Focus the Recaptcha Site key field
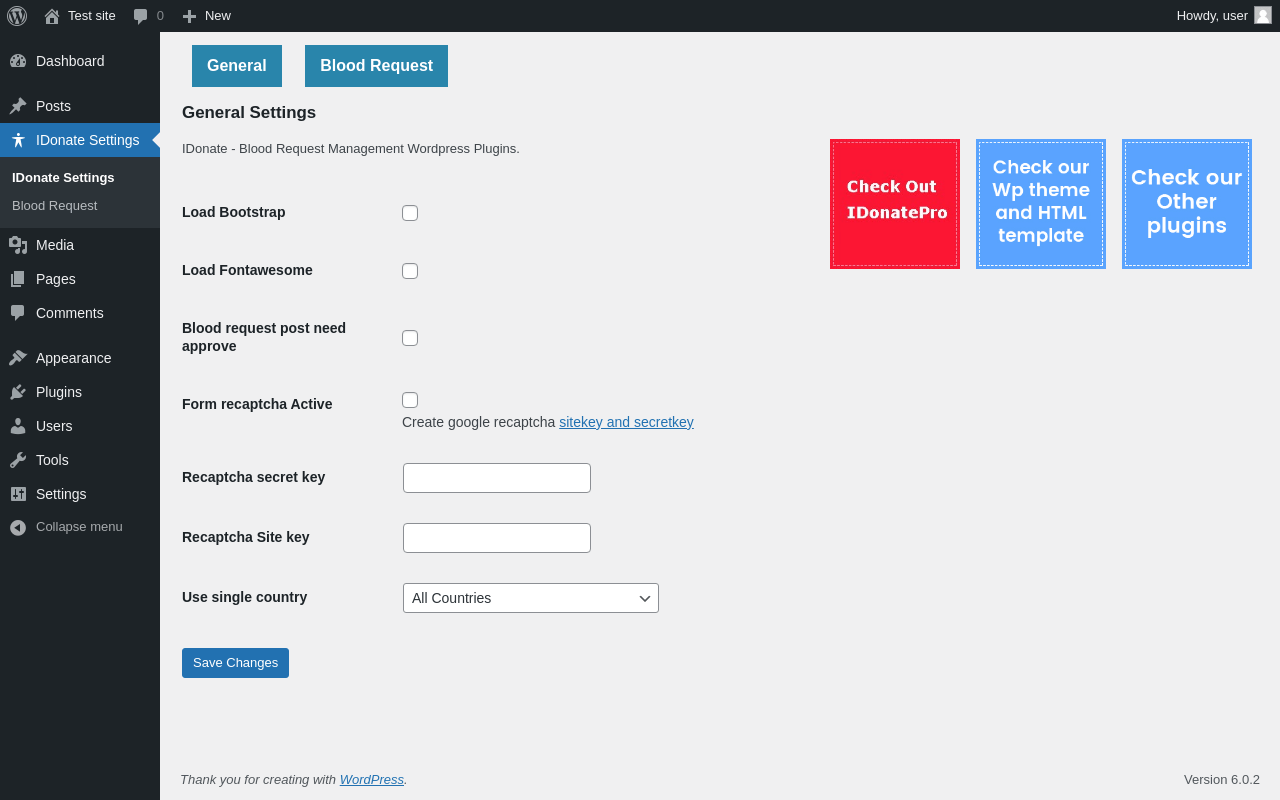Screen dimensions: 1280x800 [x=497, y=538]
